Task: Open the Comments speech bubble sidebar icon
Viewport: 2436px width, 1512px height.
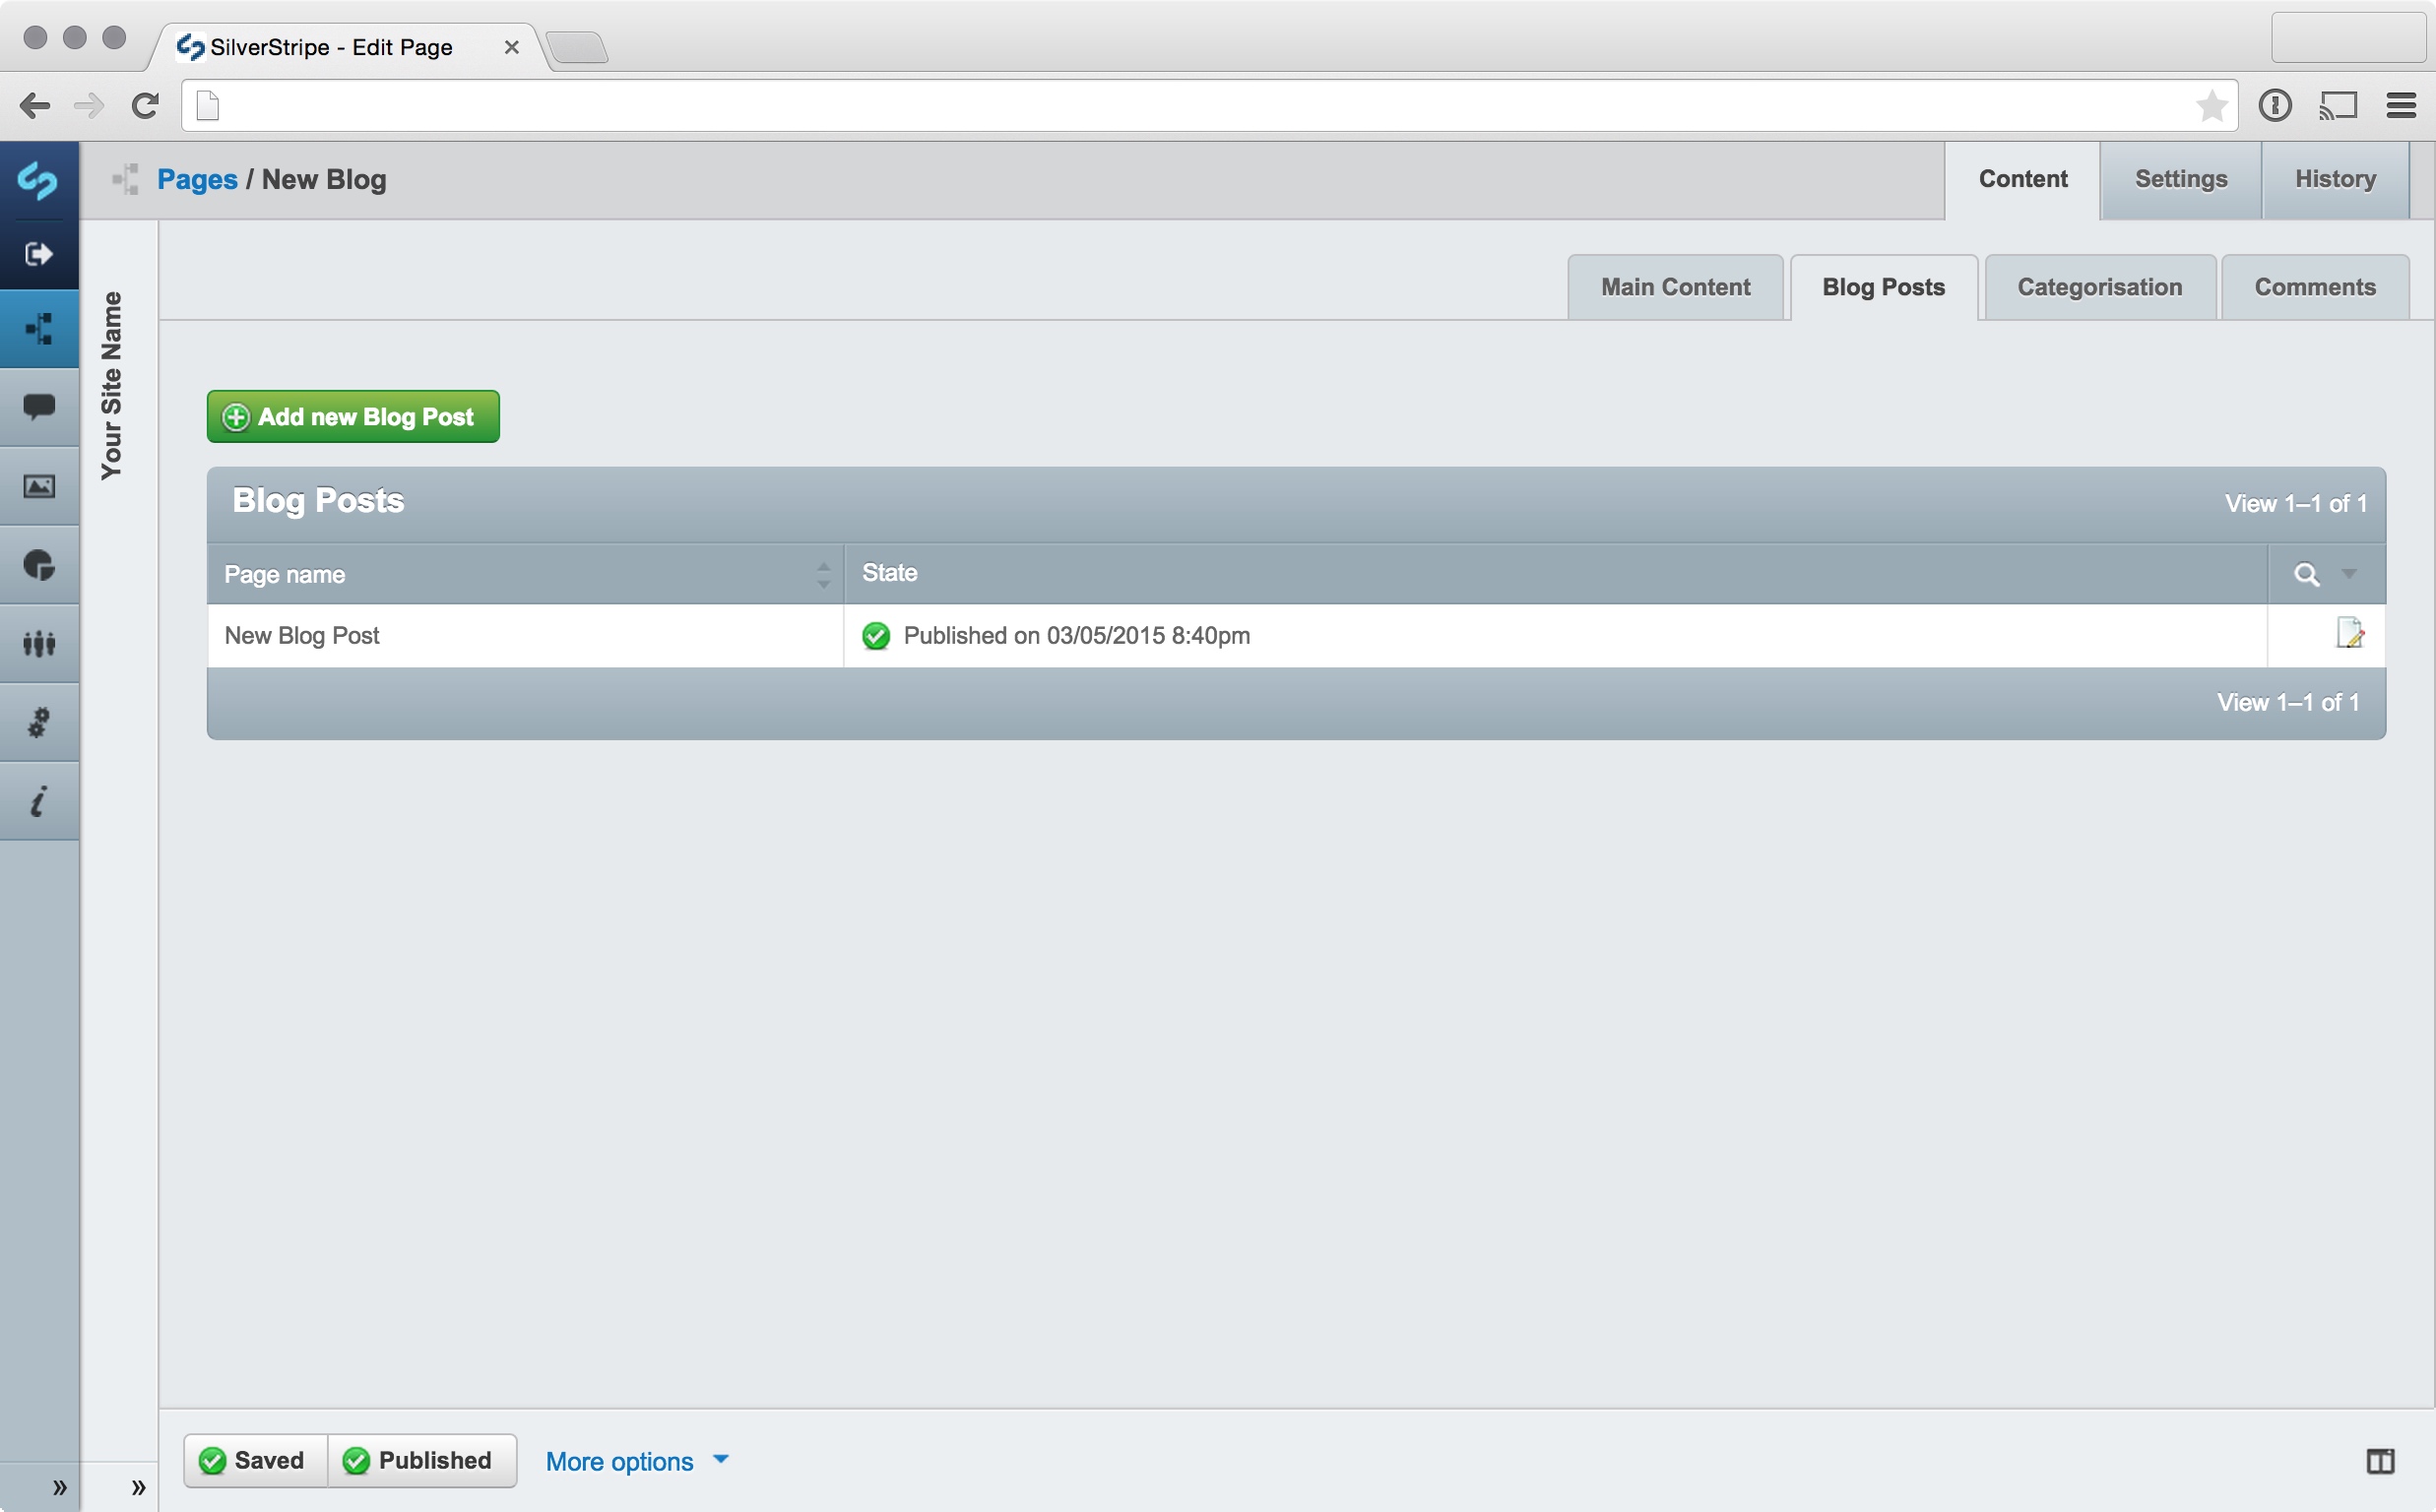Action: 38,407
